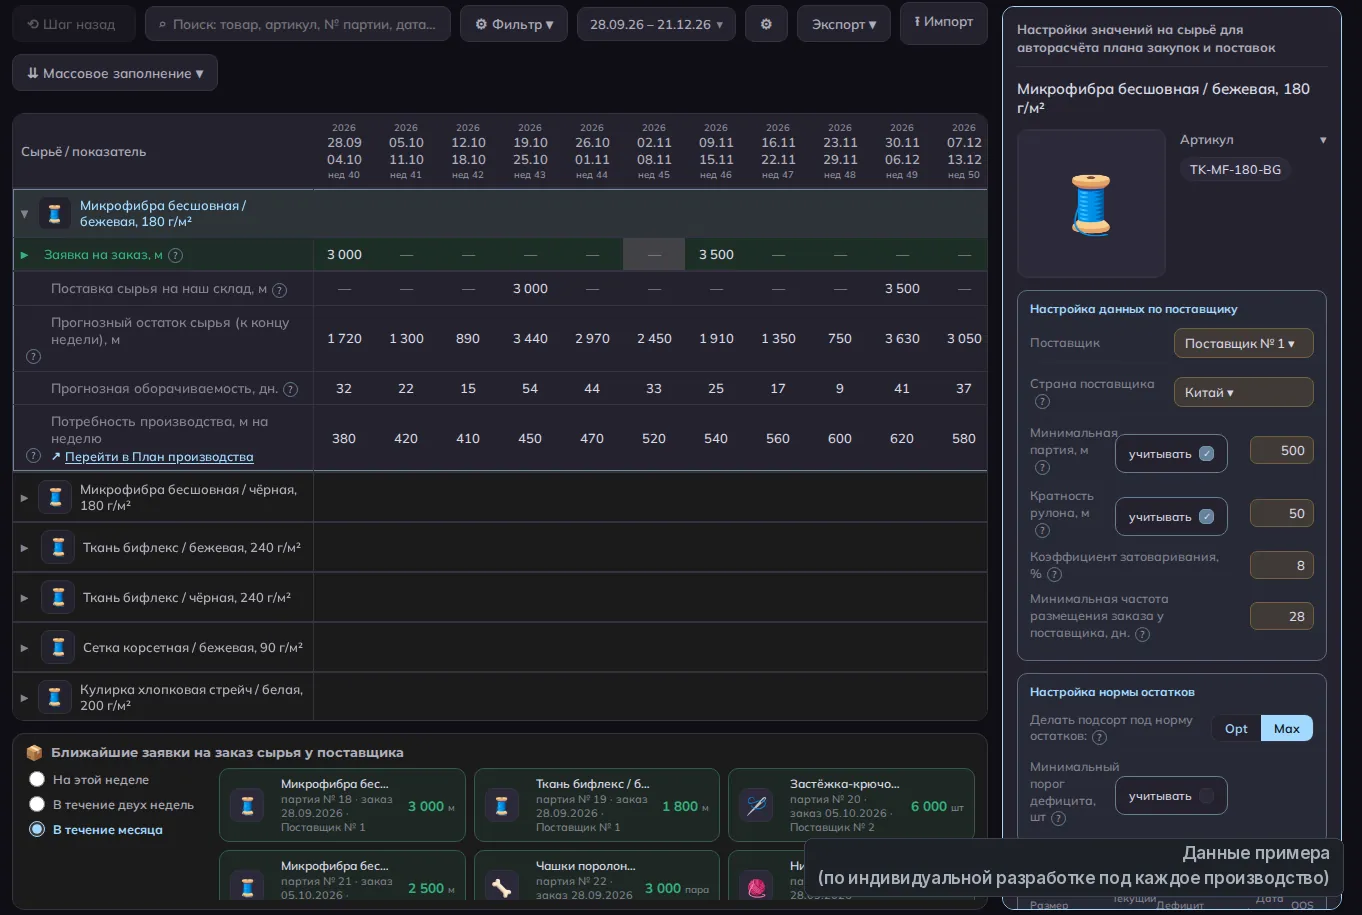This screenshot has height=915, width=1362.
Task: Click the blue spool product thumbnail
Action: pyautogui.click(x=1091, y=203)
